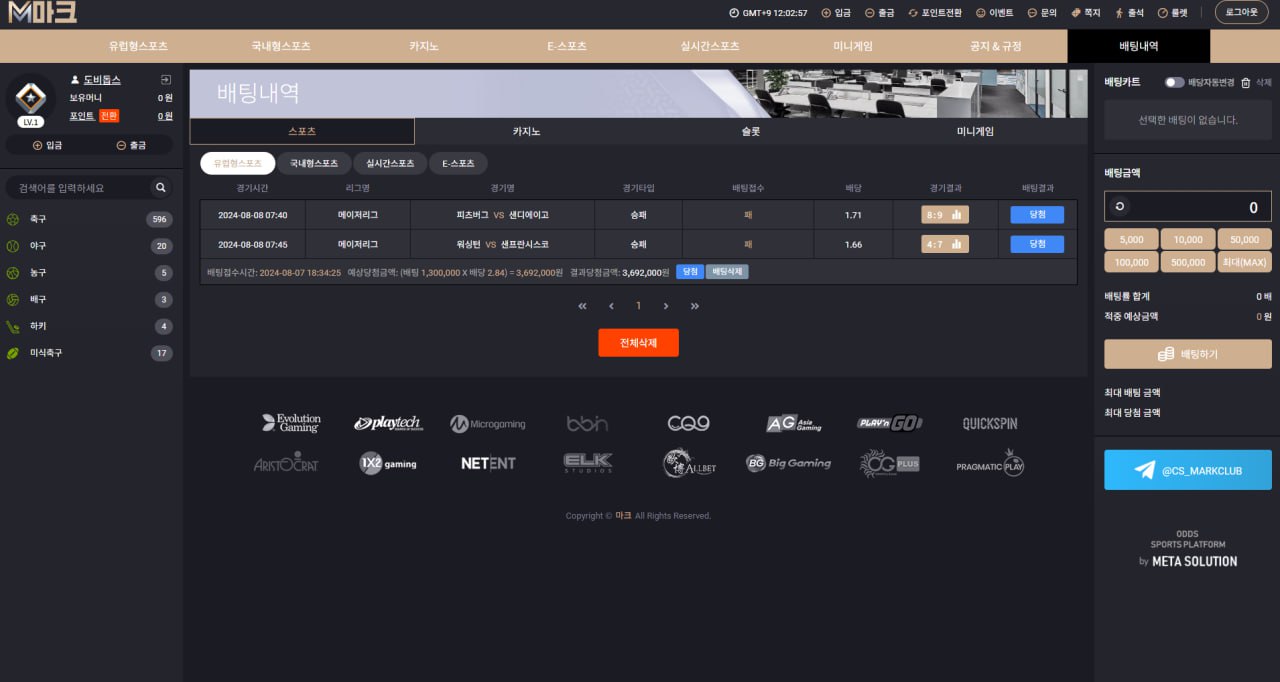Expand the 축구 category with 596 games
The image size is (1280, 682).
[90, 219]
